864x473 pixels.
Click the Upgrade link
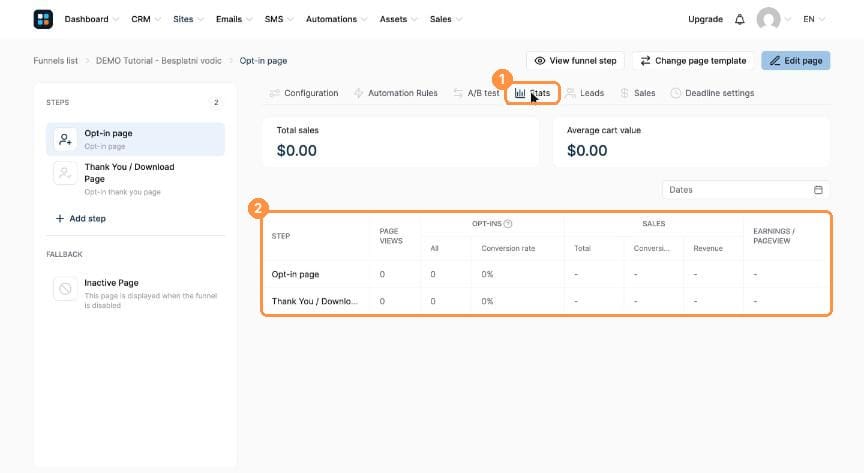pos(705,19)
